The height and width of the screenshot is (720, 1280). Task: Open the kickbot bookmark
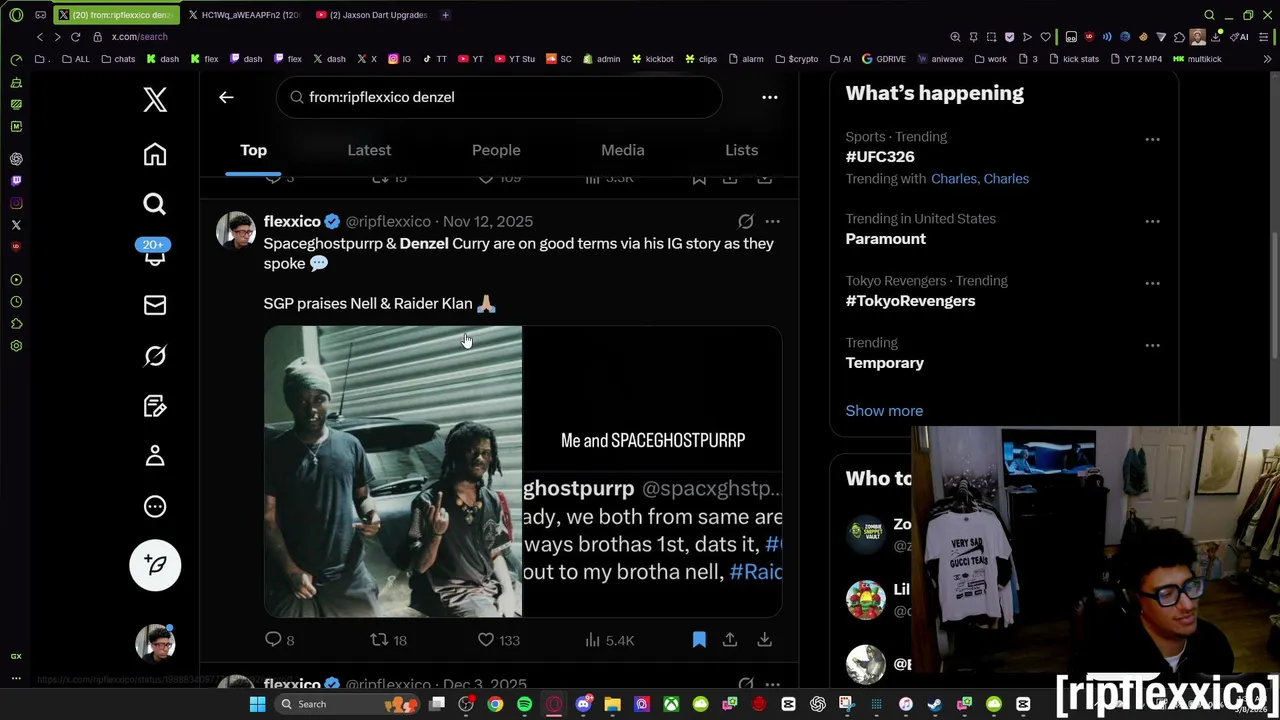[x=653, y=59]
